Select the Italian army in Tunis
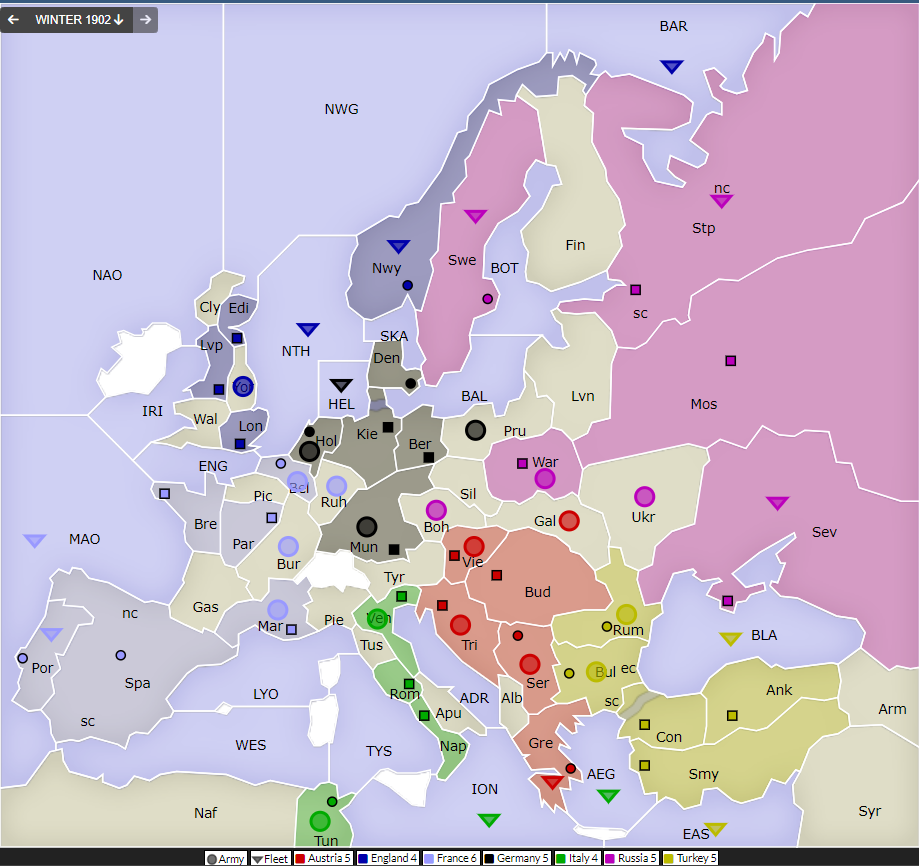 320,821
